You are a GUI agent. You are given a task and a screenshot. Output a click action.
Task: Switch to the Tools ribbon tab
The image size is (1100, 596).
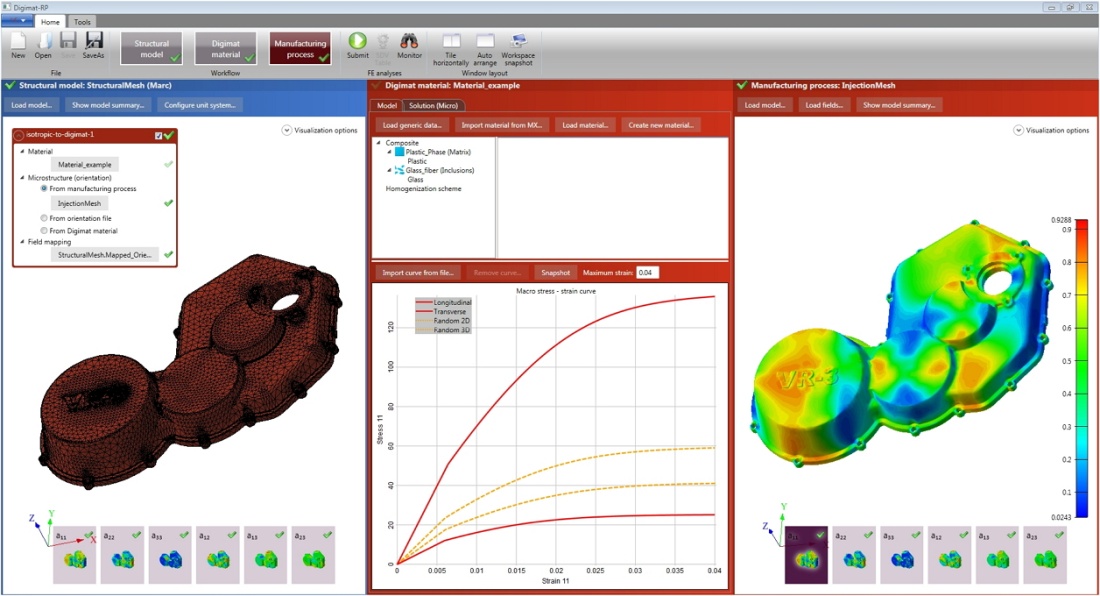(81, 20)
